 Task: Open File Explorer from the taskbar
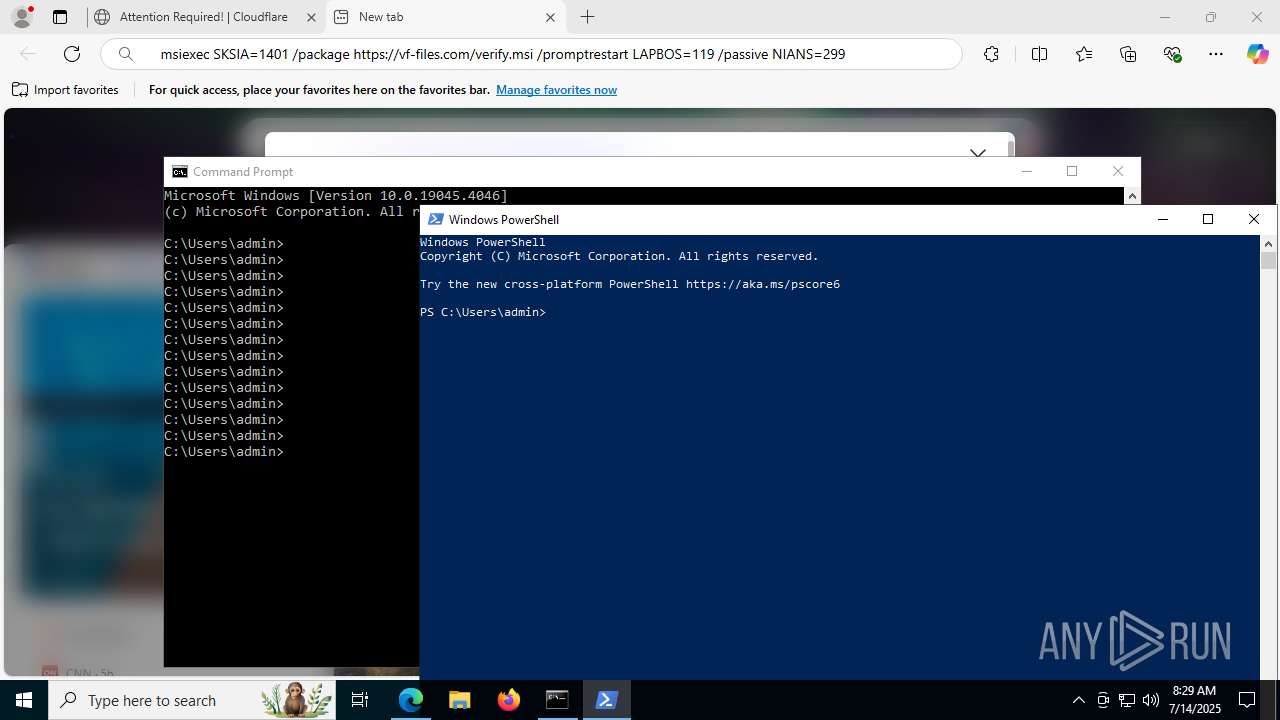pyautogui.click(x=460, y=700)
